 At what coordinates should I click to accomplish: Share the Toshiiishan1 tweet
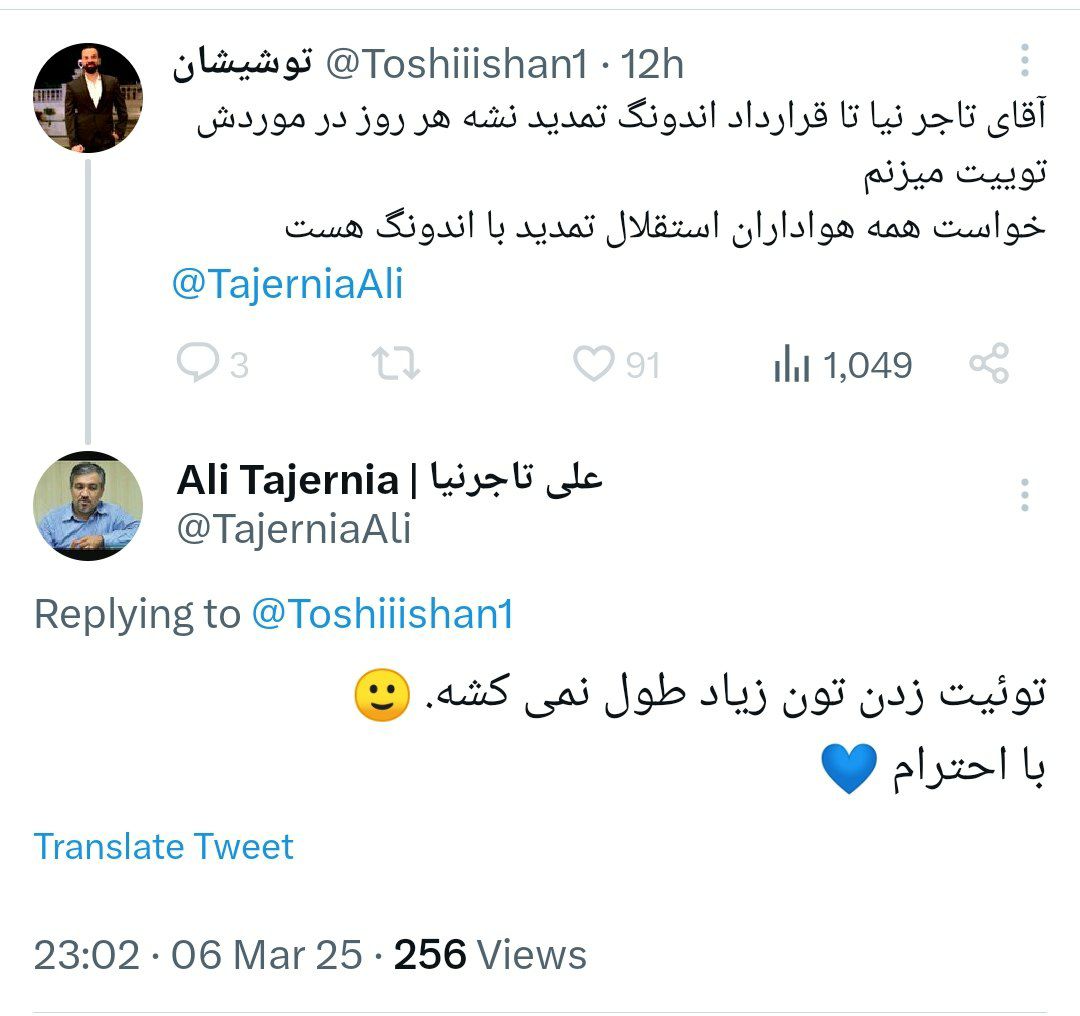pos(989,364)
